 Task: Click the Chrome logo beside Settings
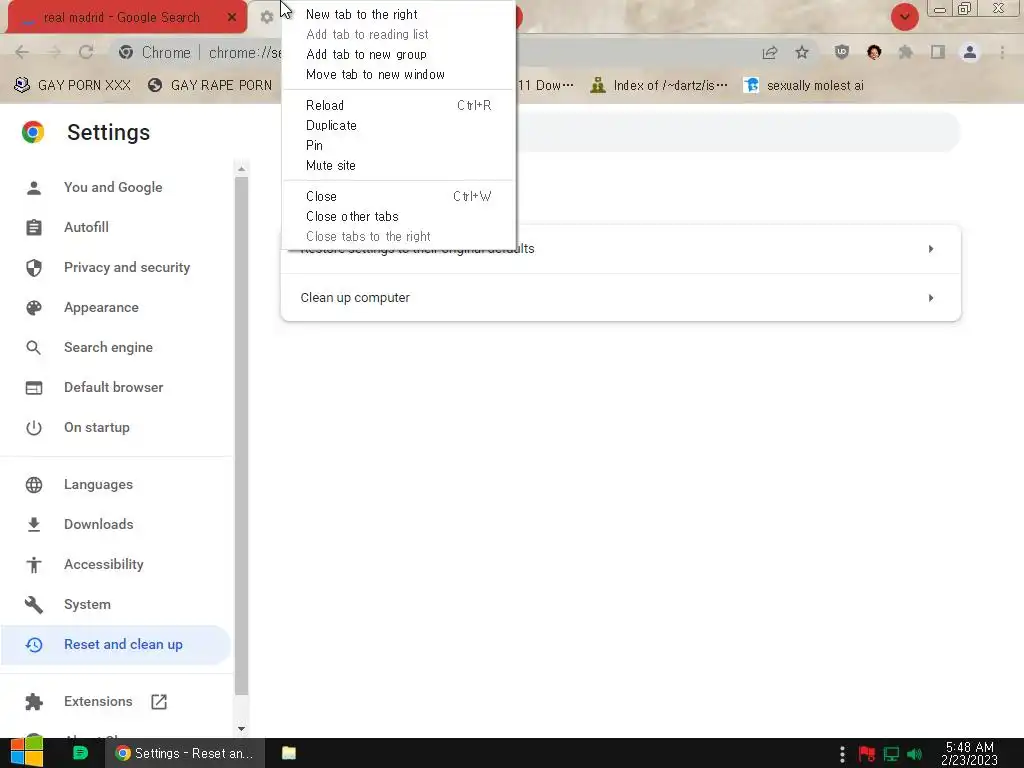click(33, 132)
